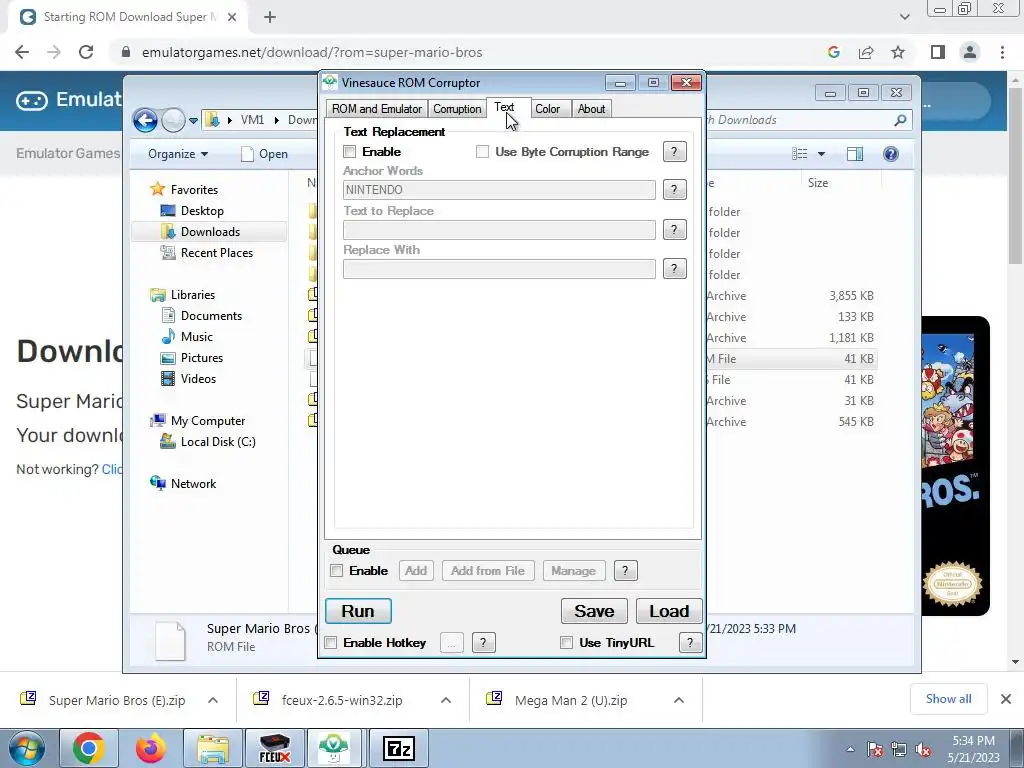Screen dimensions: 1024x768
Task: Click the hotkey selection button
Action: point(452,643)
